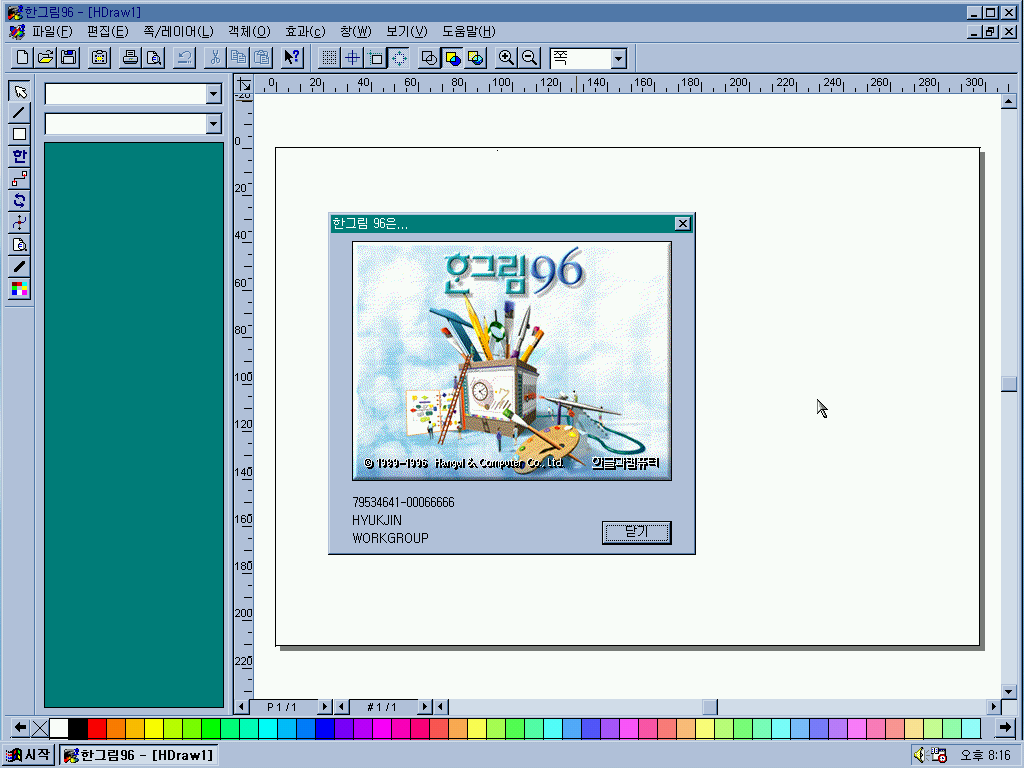
Task: Select the rectangle shape tool
Action: coord(20,135)
